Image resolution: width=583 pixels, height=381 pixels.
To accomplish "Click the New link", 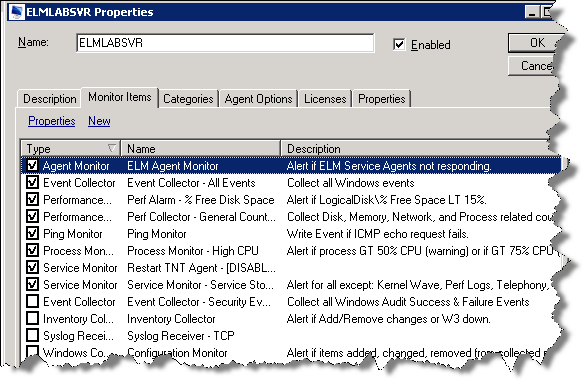I will 99,121.
